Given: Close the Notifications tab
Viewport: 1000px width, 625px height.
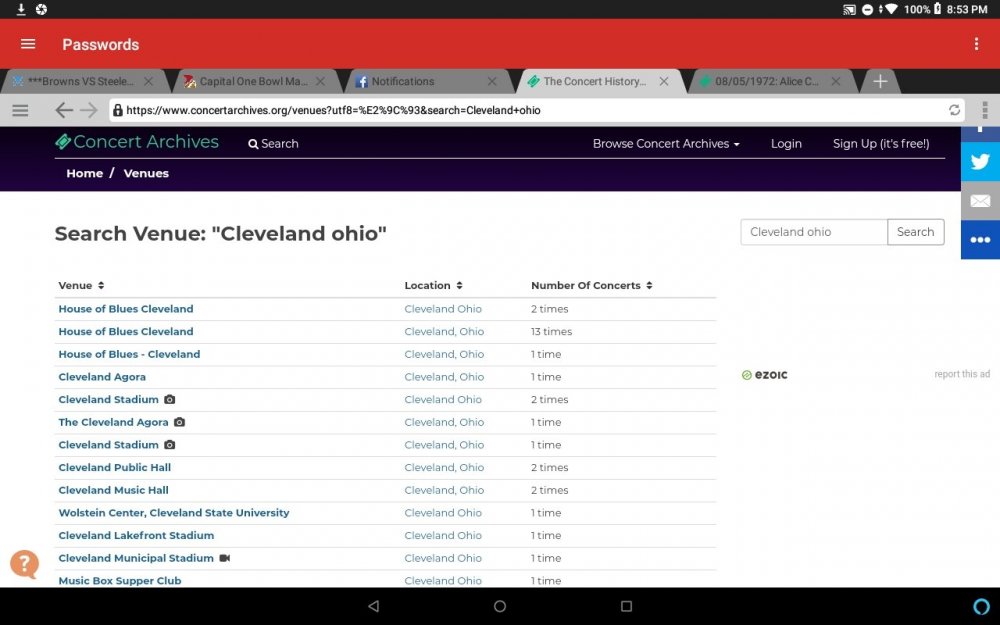Looking at the screenshot, I should click(492, 82).
